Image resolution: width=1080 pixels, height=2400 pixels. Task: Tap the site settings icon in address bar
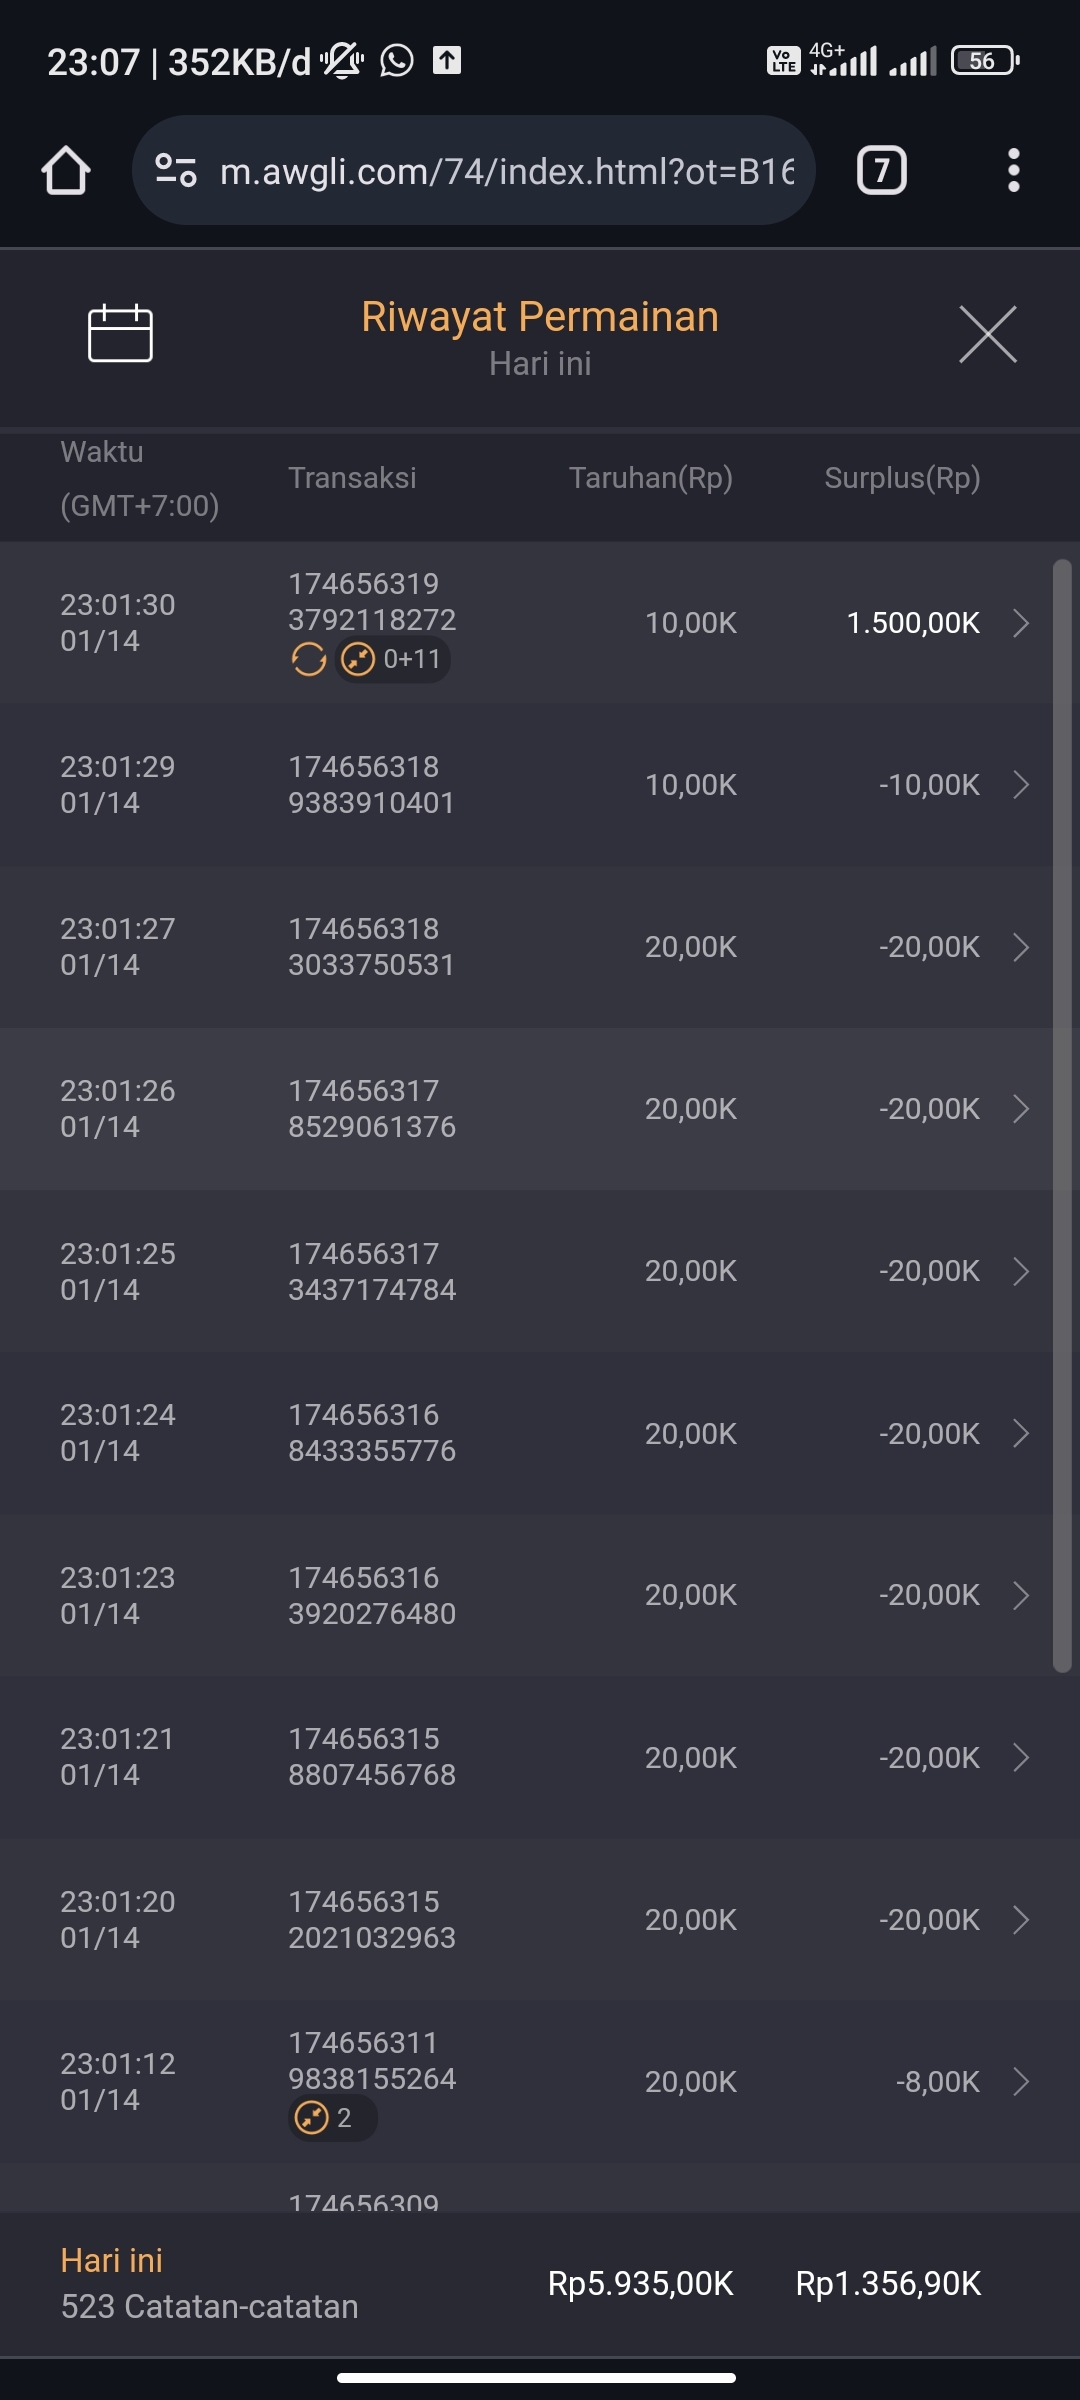coord(176,171)
